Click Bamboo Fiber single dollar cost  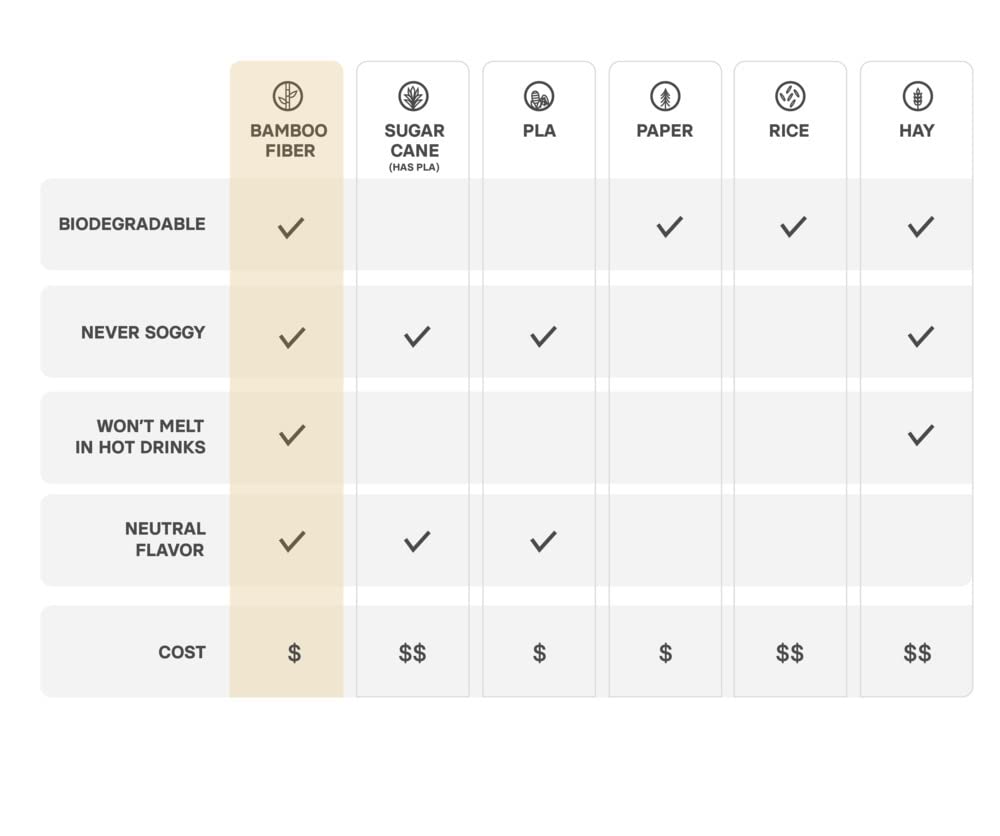click(x=294, y=653)
